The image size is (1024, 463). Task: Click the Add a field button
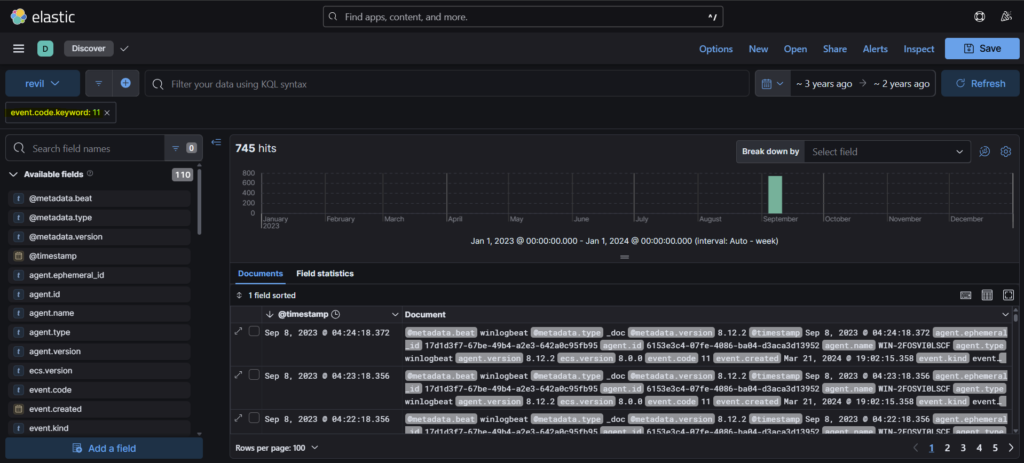[103, 448]
